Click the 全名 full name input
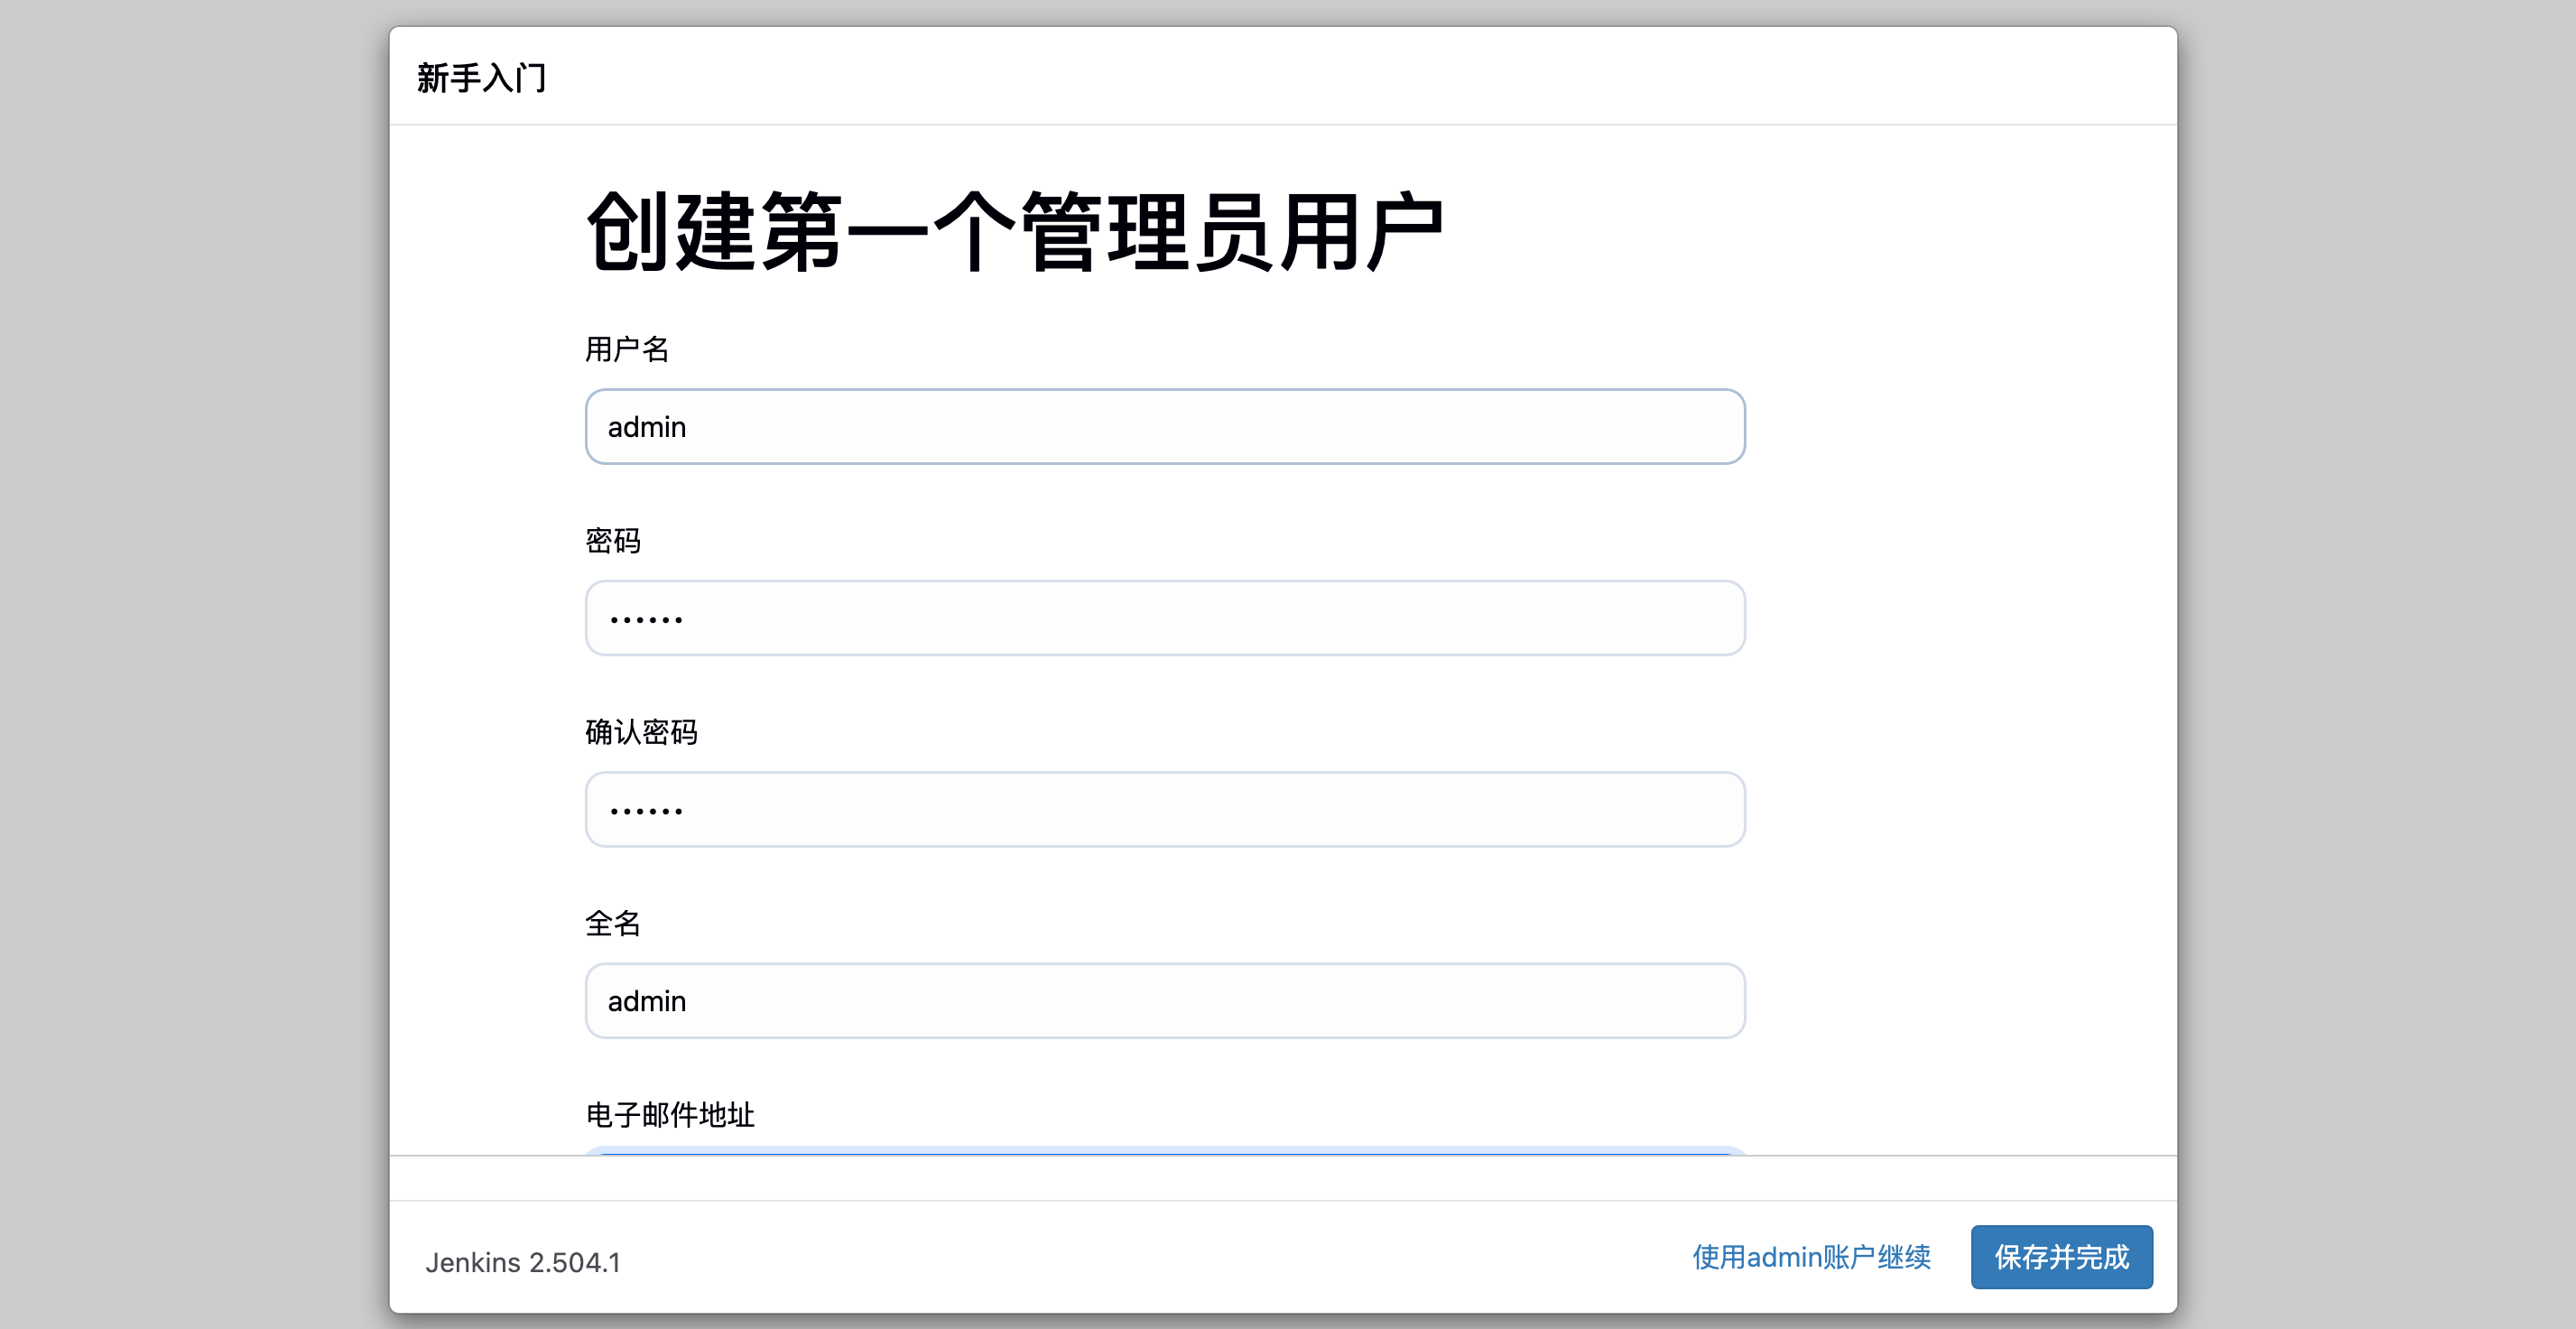The image size is (2576, 1329). [1165, 1001]
